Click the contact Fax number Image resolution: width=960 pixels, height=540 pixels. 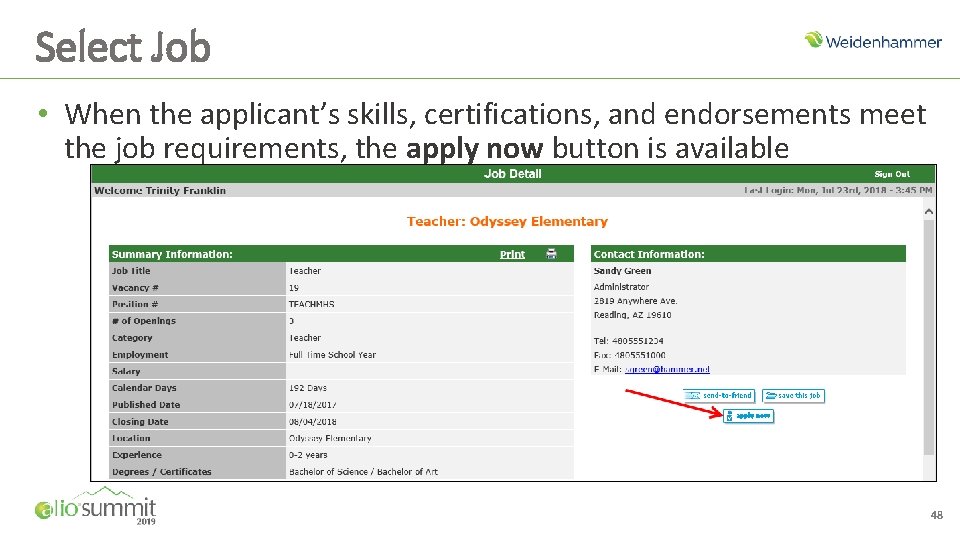coord(629,355)
